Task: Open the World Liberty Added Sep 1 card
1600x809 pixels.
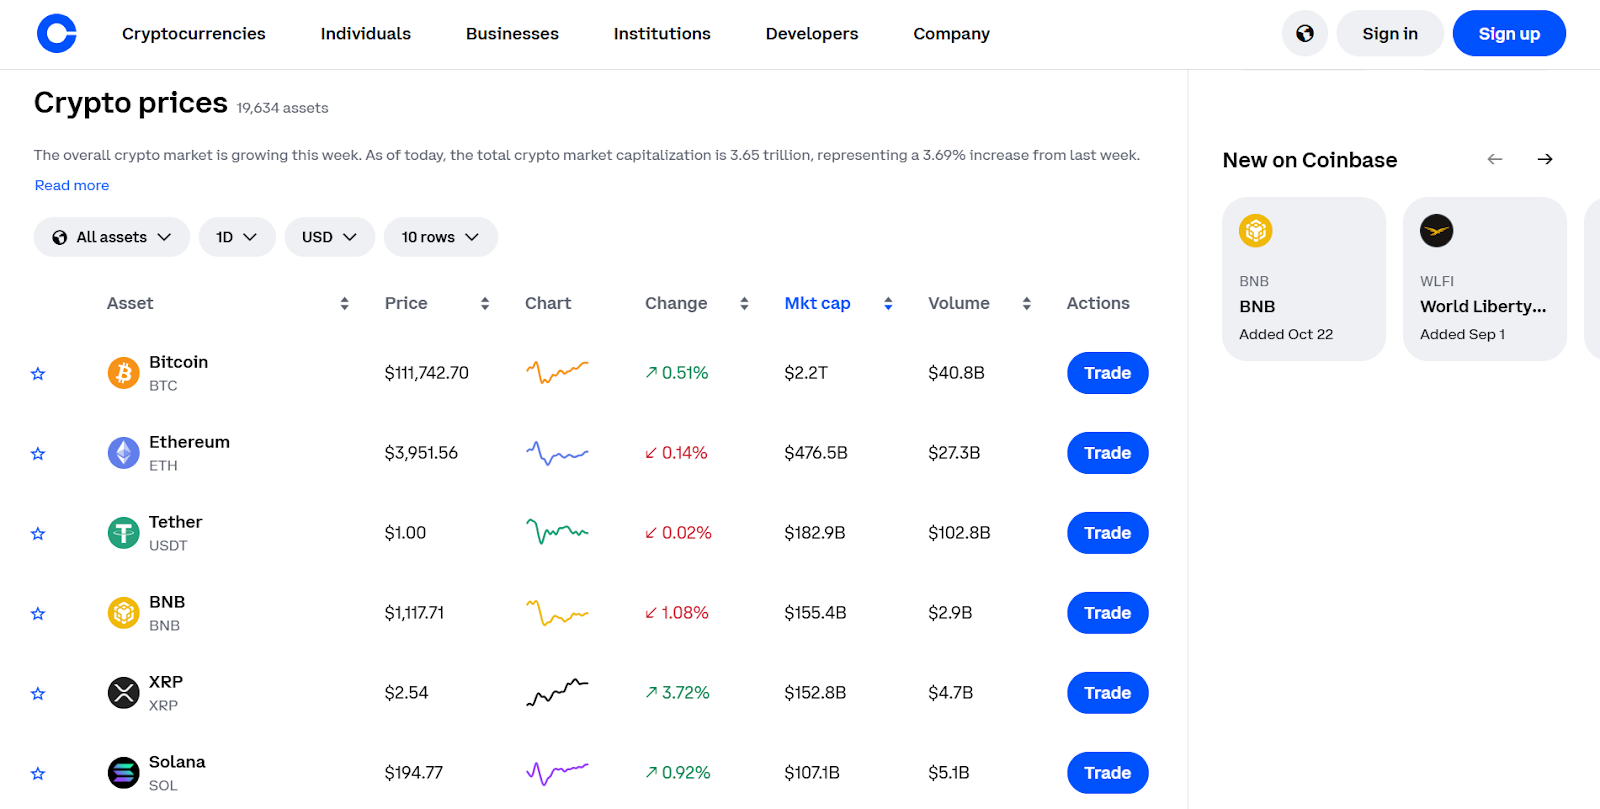Action: click(1485, 279)
